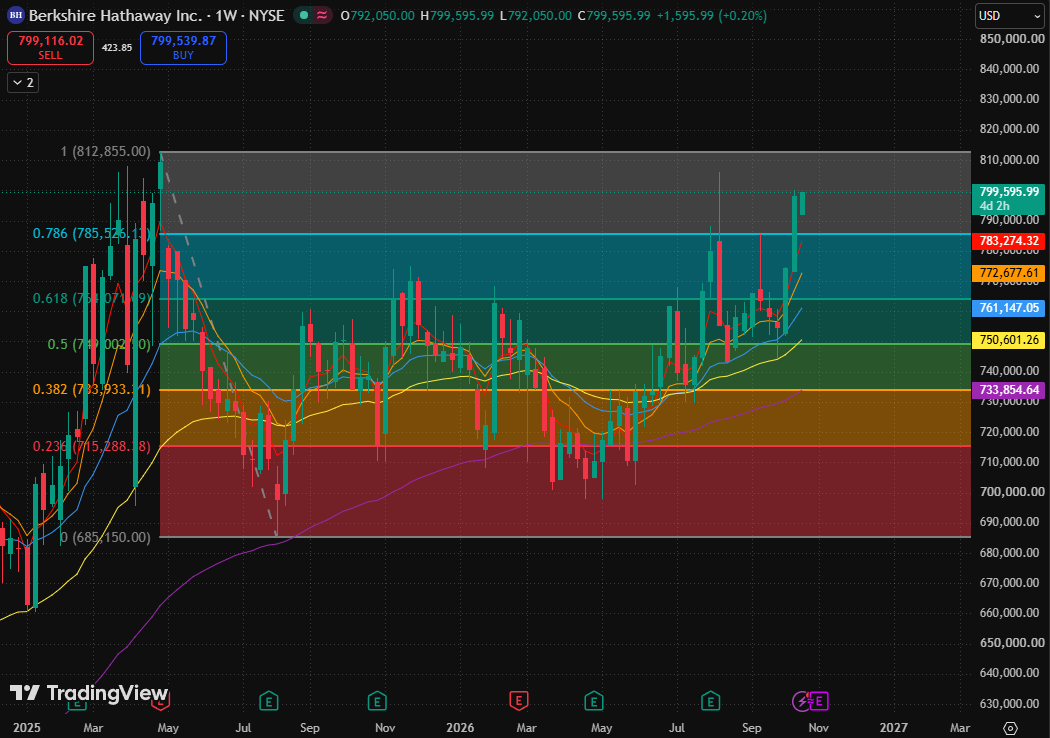Click the purple lightning event icon

tap(801, 701)
